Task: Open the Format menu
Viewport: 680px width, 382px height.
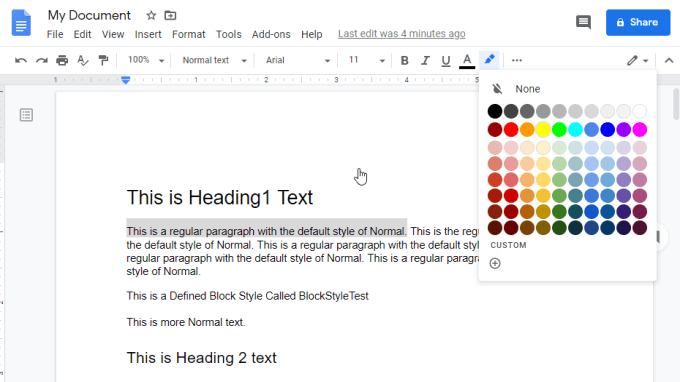Action: (189, 34)
